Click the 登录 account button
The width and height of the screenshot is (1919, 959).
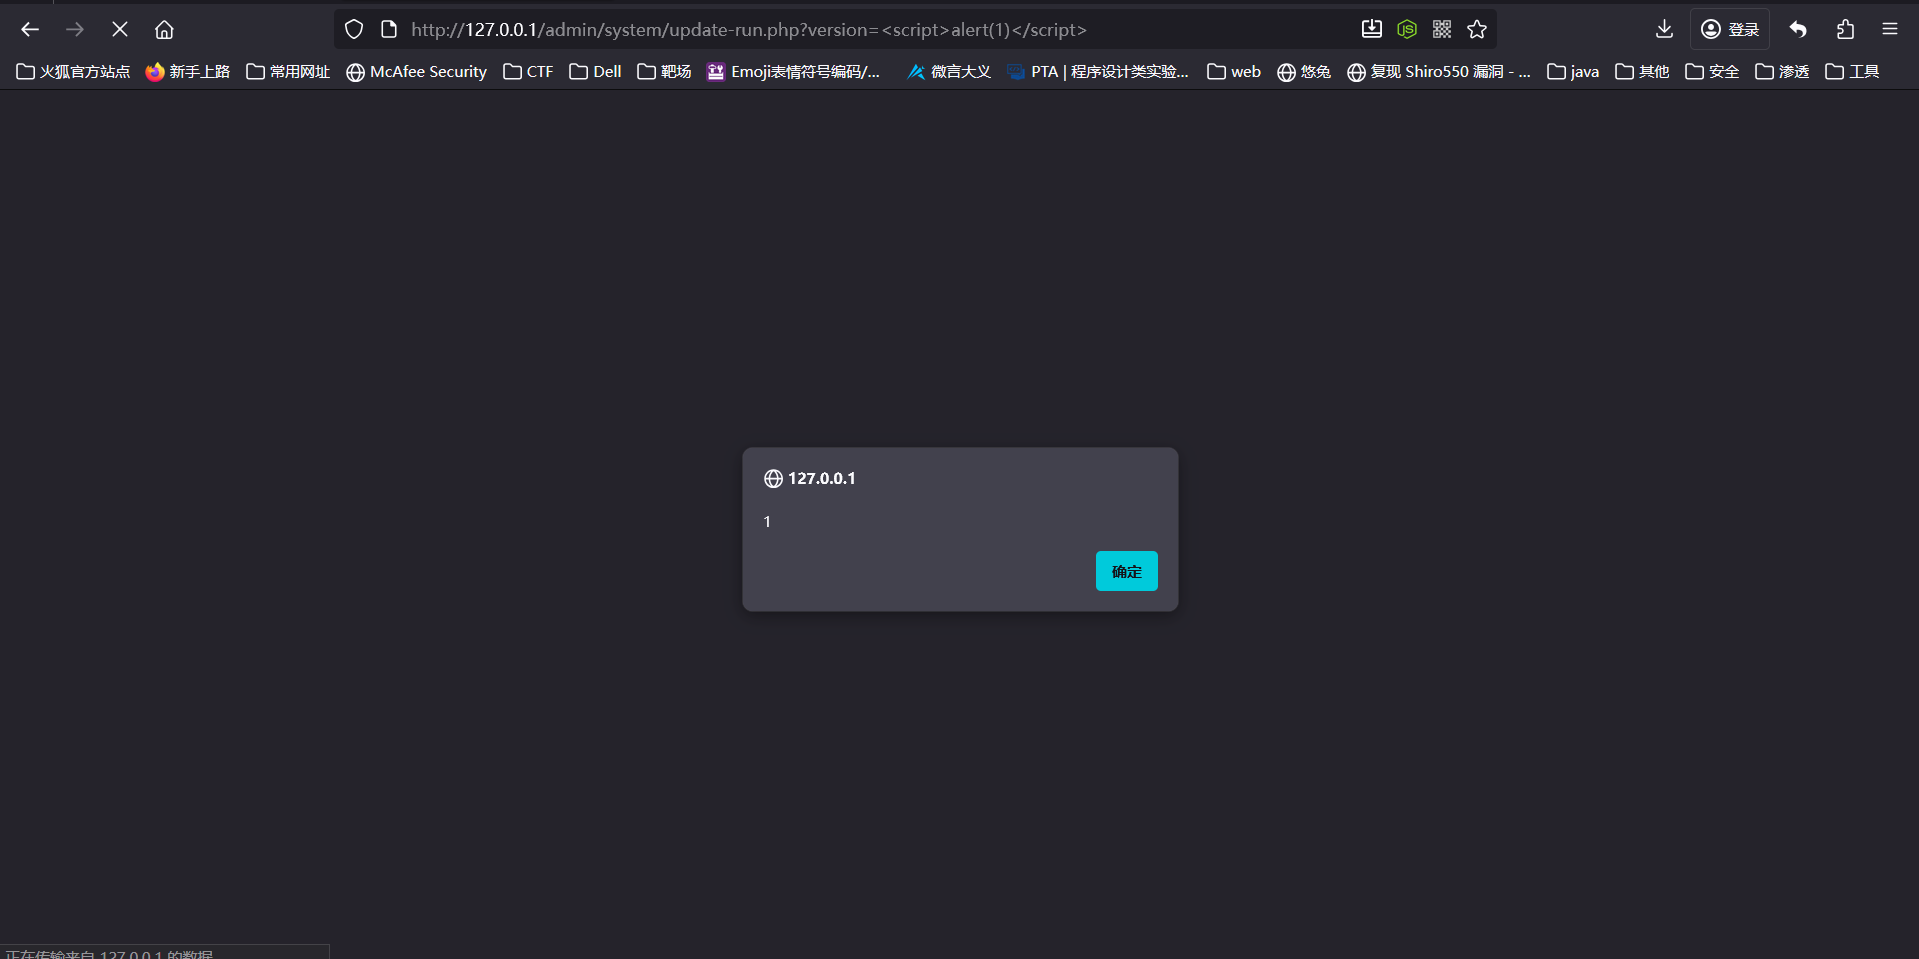coord(1730,30)
